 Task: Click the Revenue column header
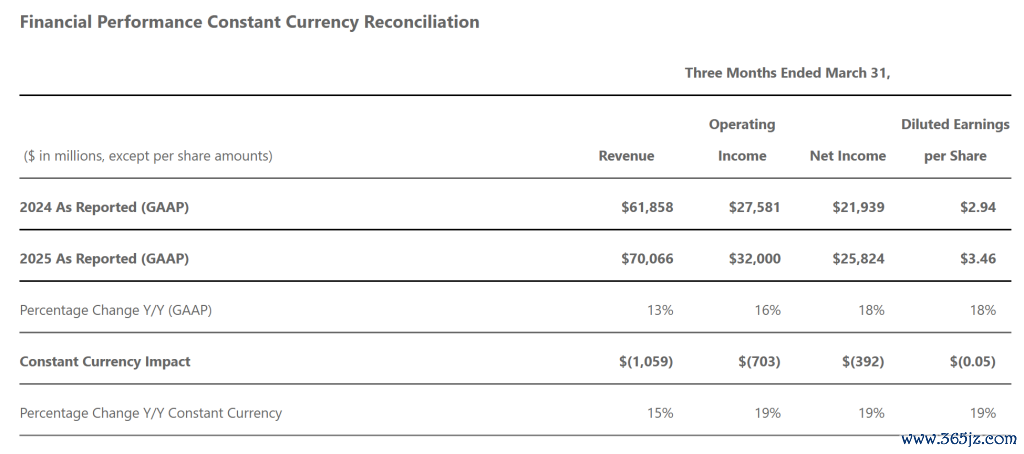coord(626,156)
